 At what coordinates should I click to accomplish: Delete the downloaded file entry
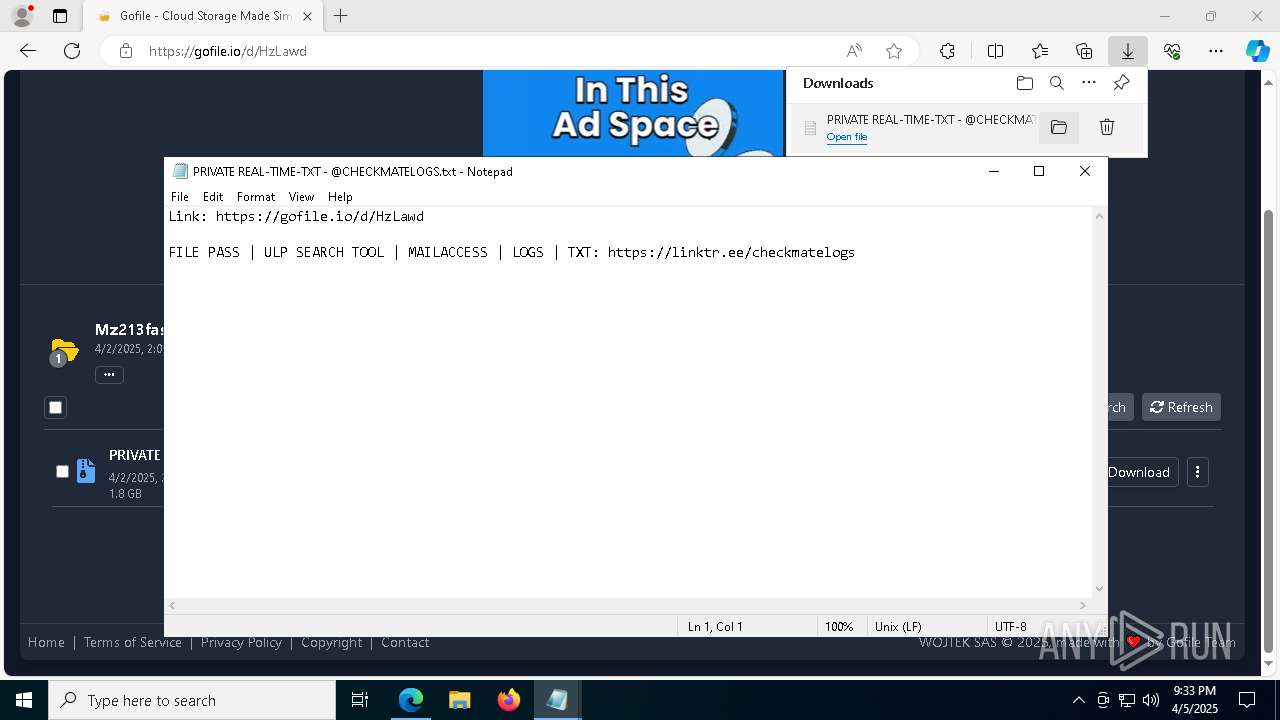(1107, 127)
